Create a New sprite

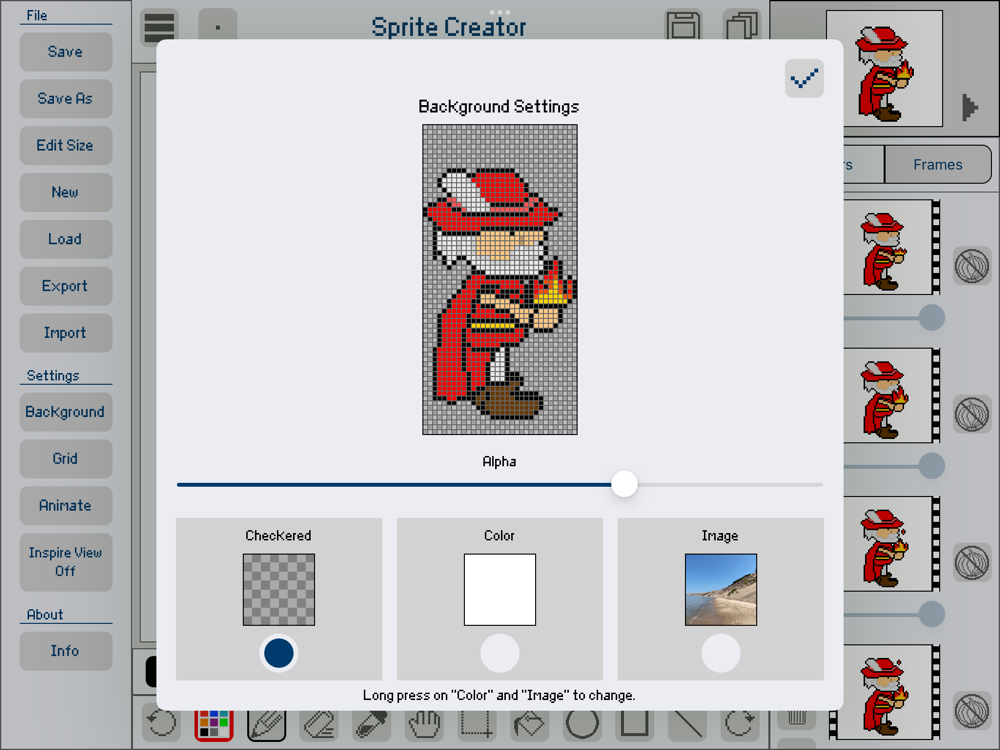(66, 192)
